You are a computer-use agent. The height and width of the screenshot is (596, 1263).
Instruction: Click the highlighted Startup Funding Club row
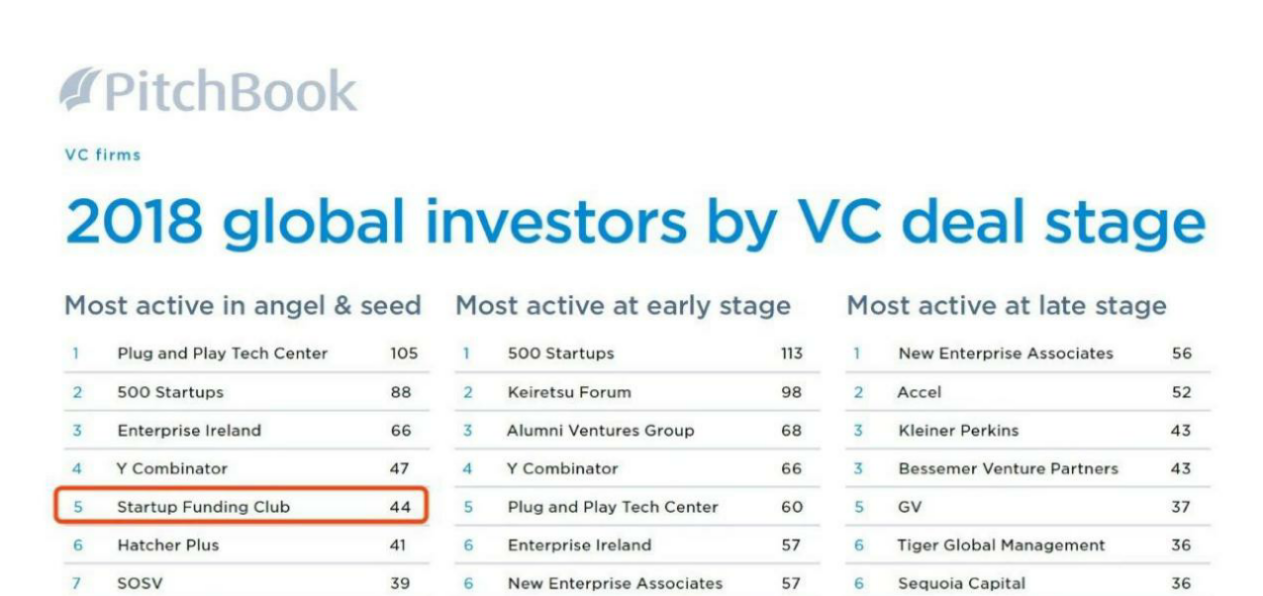click(241, 507)
